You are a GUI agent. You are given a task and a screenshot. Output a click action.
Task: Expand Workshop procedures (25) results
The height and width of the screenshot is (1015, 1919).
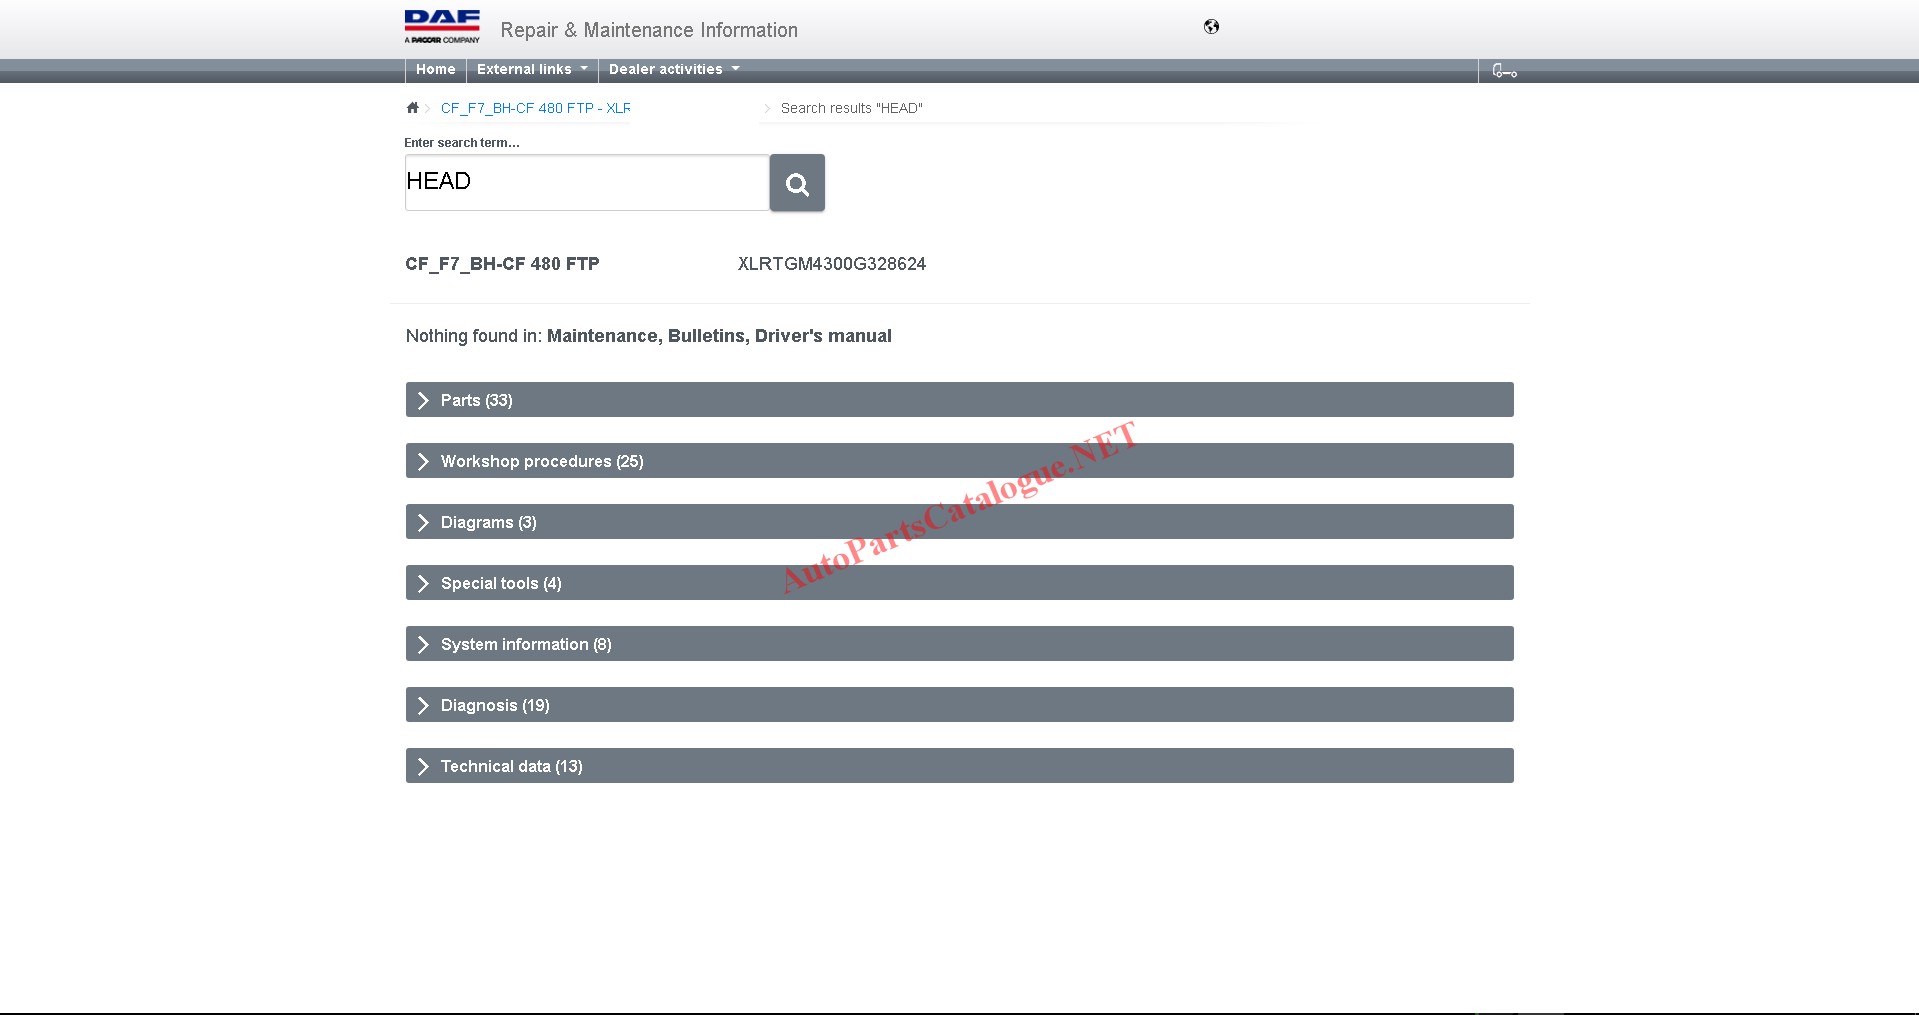coord(542,461)
